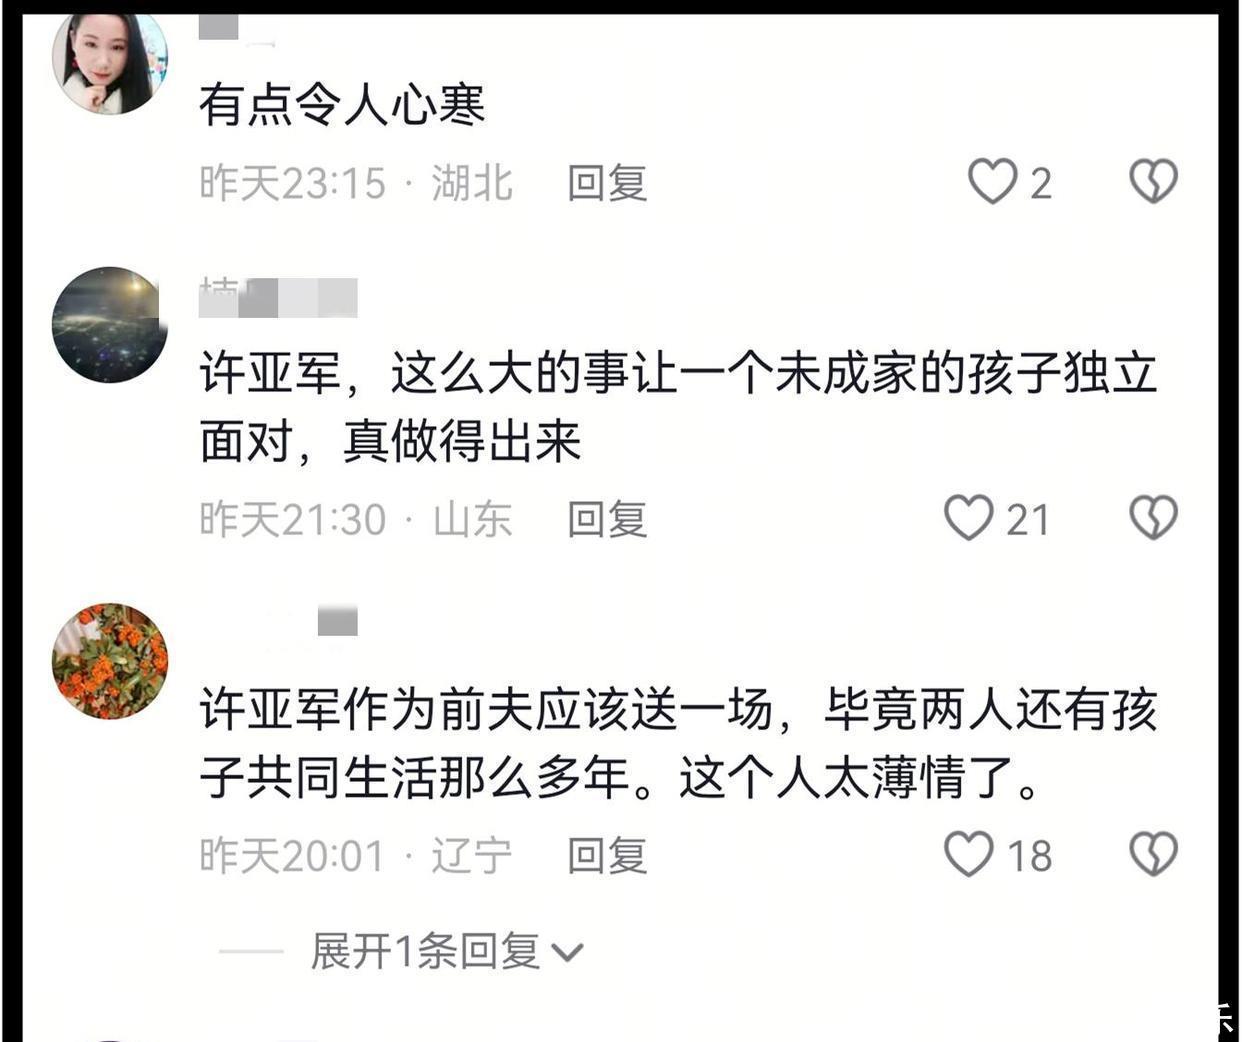Select comment starting 许亚军作为前夫
The image size is (1242, 1042).
678,743
